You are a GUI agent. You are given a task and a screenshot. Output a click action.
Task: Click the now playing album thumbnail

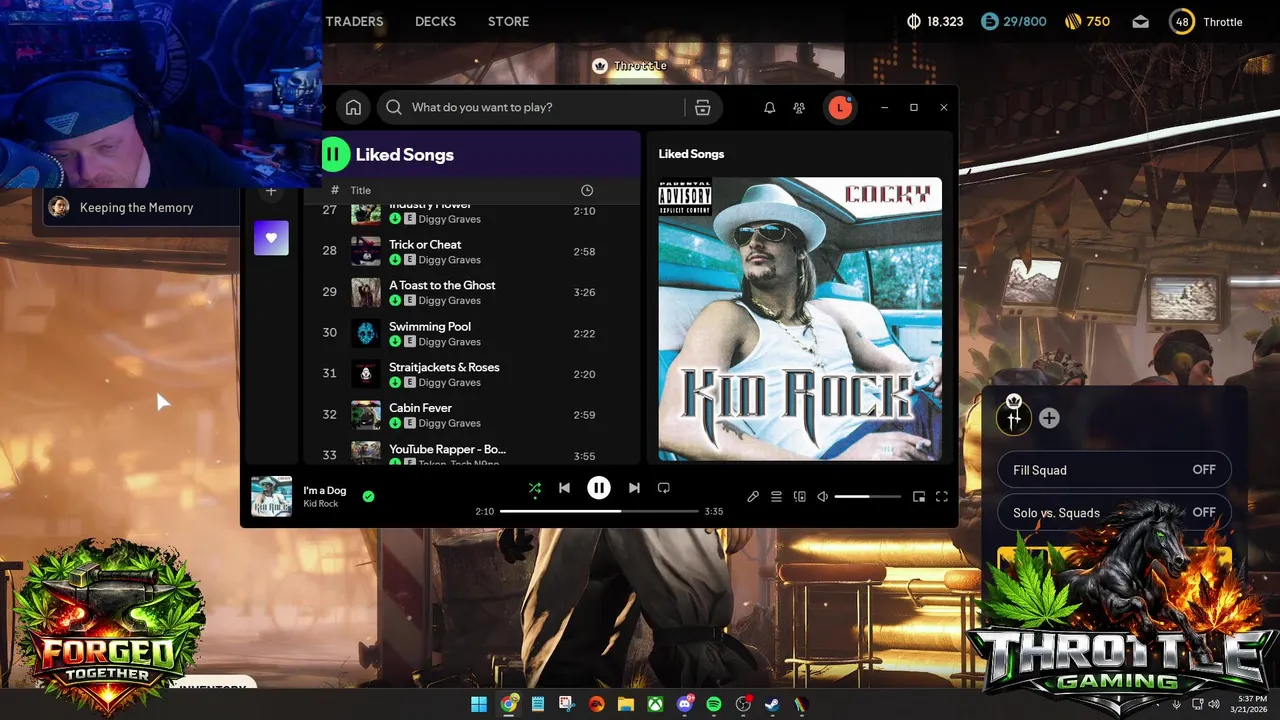click(271, 496)
